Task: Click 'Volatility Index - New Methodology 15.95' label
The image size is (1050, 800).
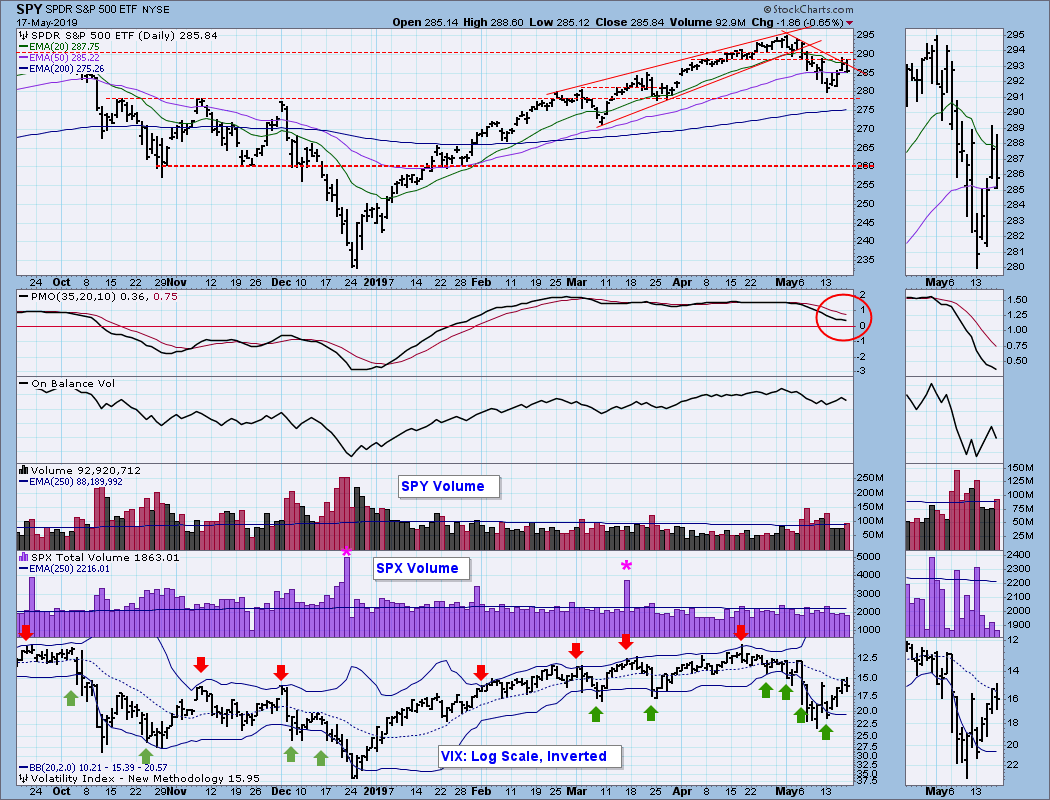Action: pyautogui.click(x=145, y=779)
